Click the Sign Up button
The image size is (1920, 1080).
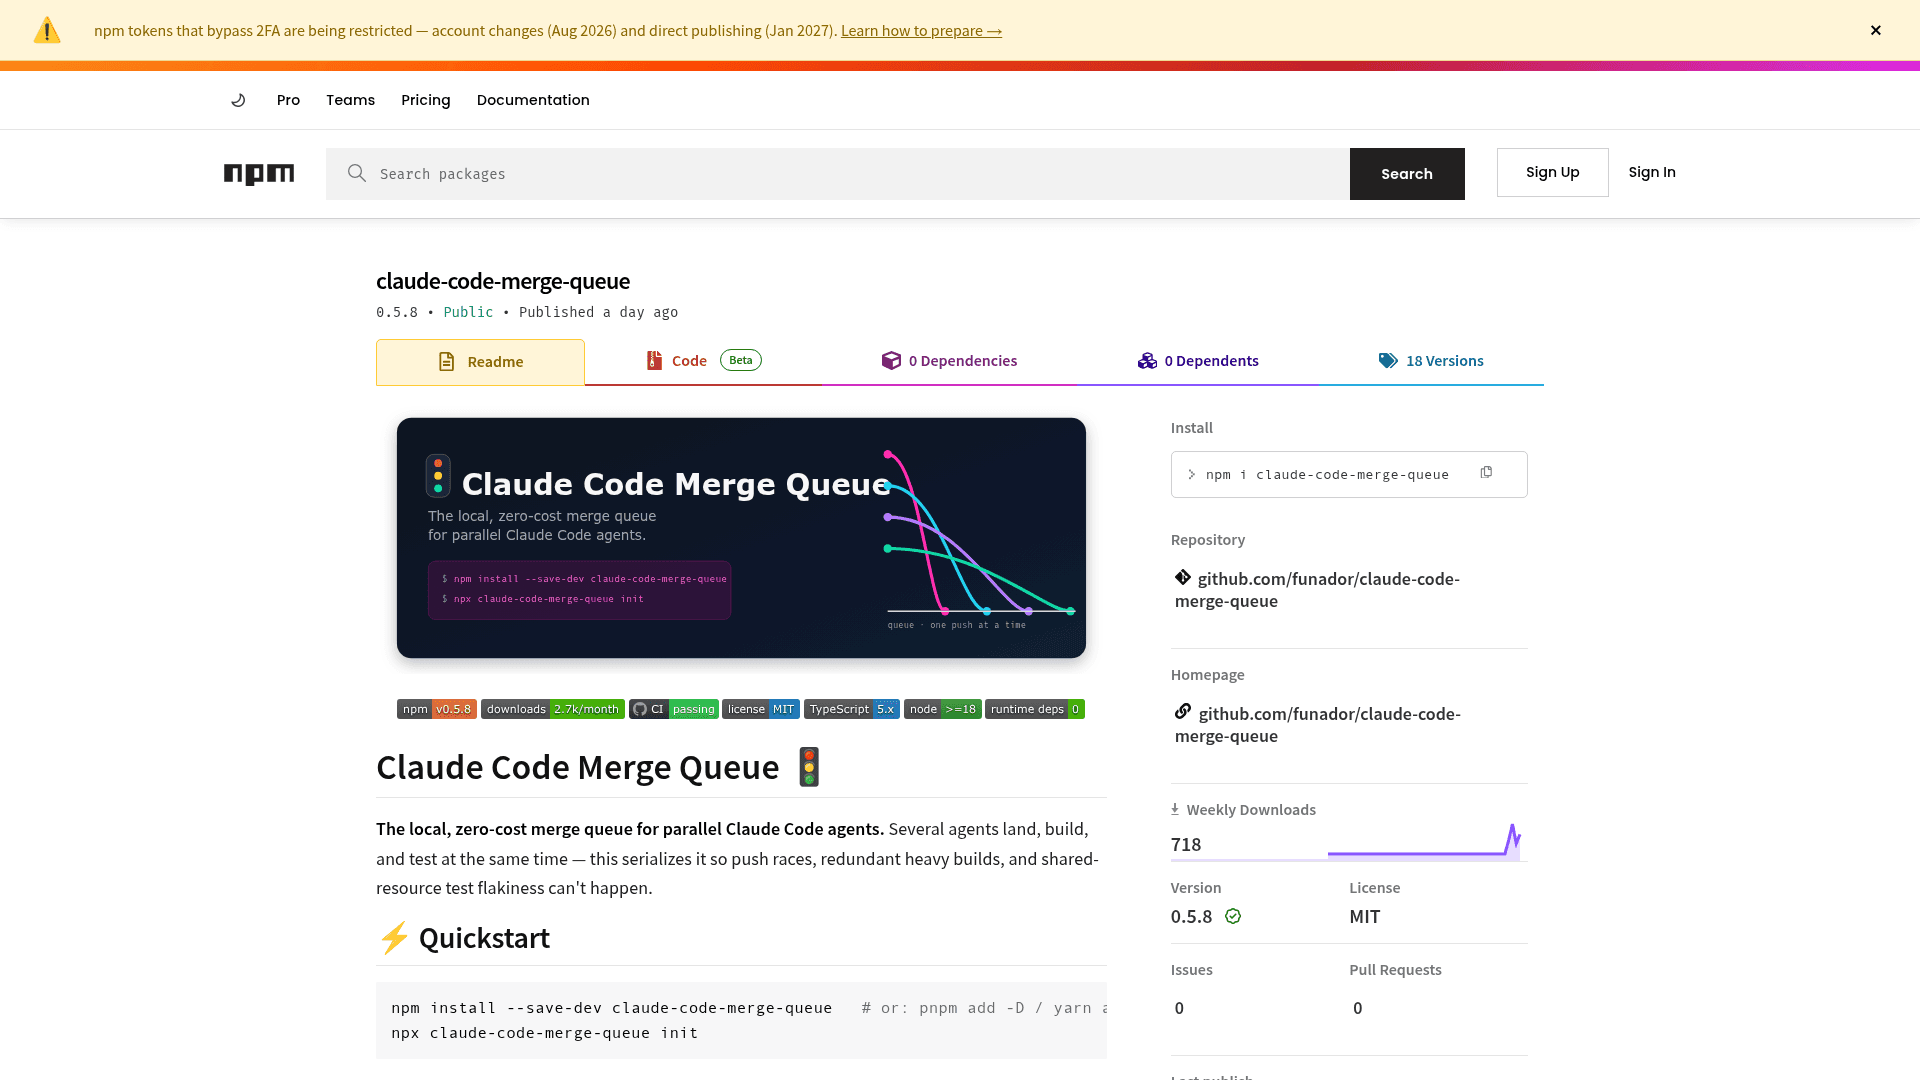[x=1552, y=172]
